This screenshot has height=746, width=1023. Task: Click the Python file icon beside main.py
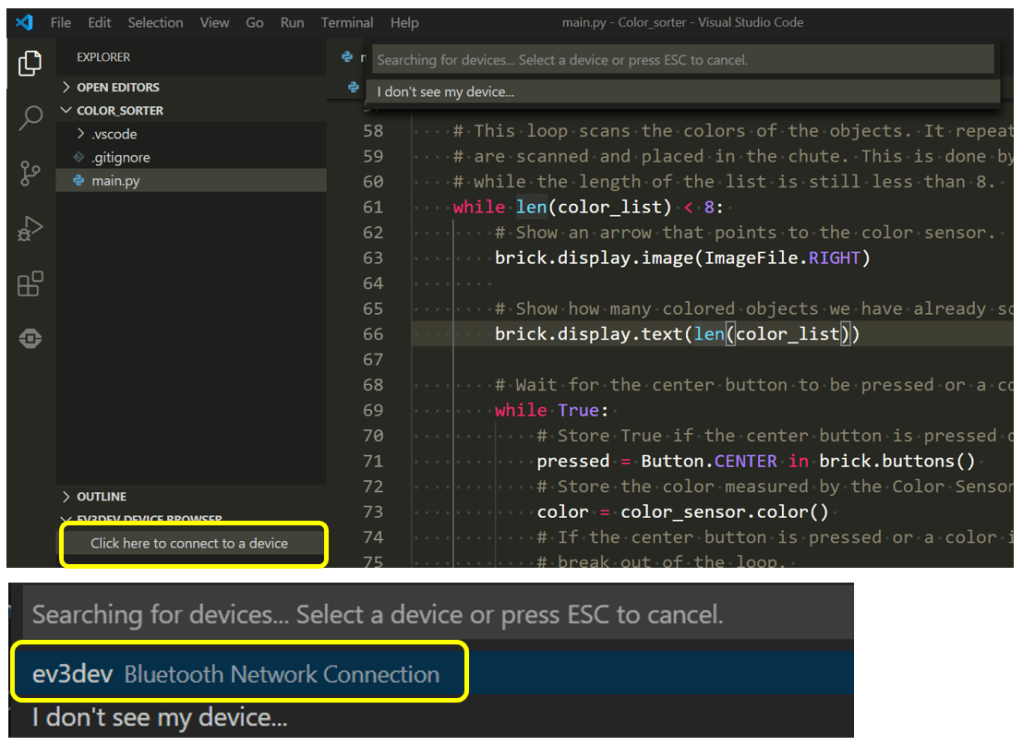(x=80, y=181)
